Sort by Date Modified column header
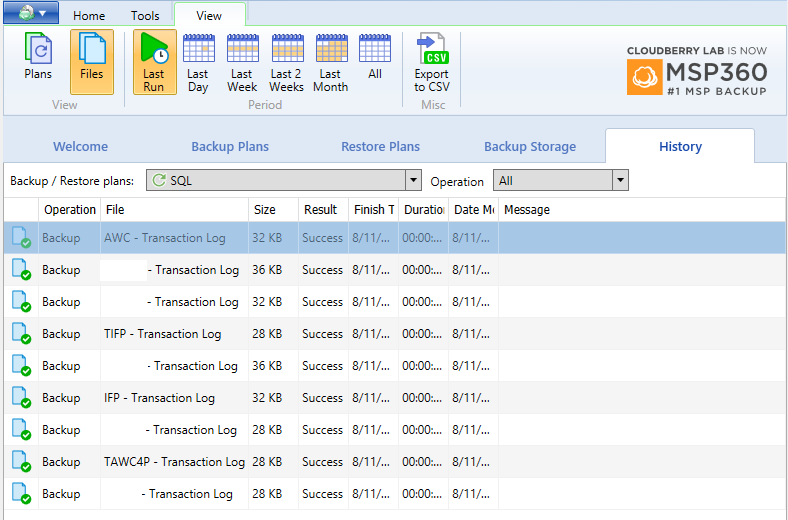Image resolution: width=788 pixels, height=520 pixels. (473, 210)
